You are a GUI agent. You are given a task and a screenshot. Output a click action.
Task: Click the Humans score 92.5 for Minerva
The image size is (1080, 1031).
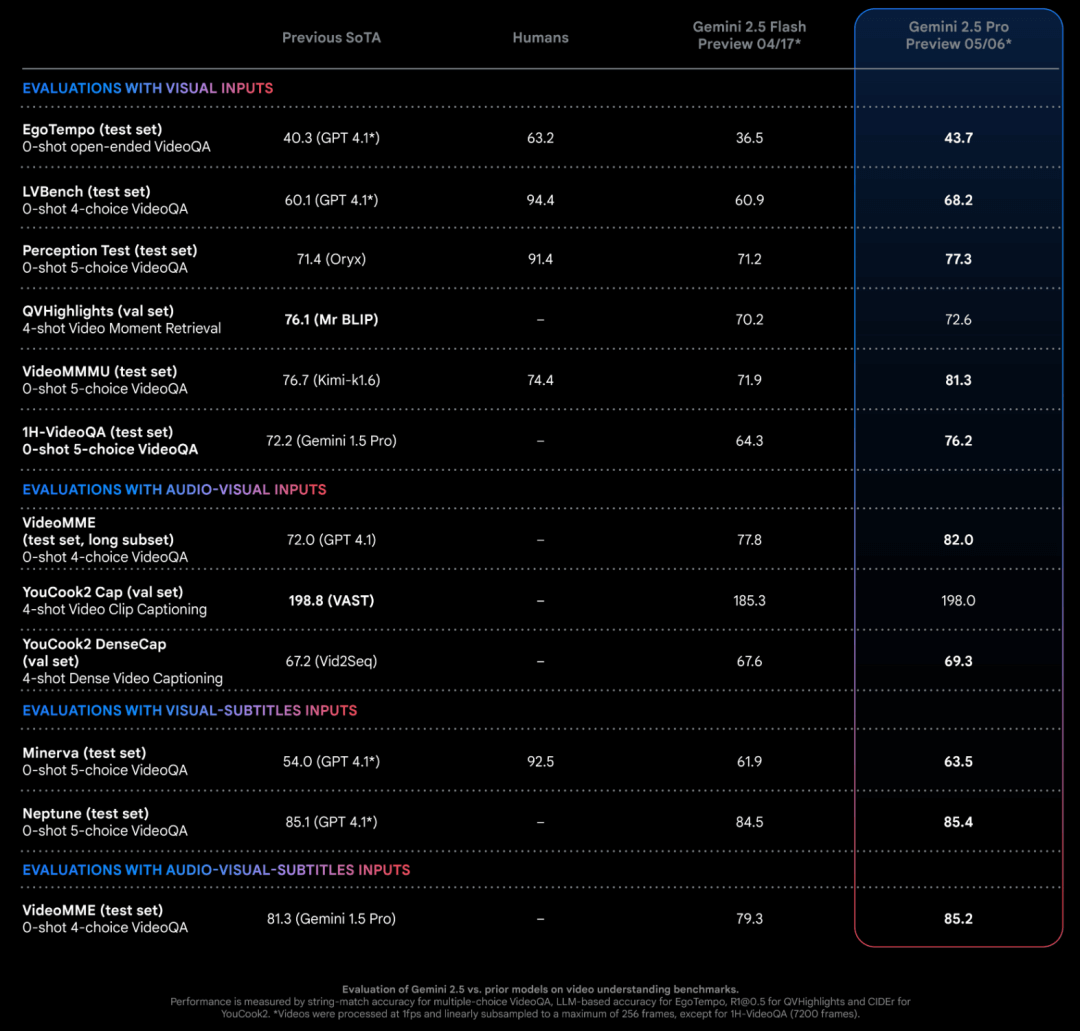[540, 762]
